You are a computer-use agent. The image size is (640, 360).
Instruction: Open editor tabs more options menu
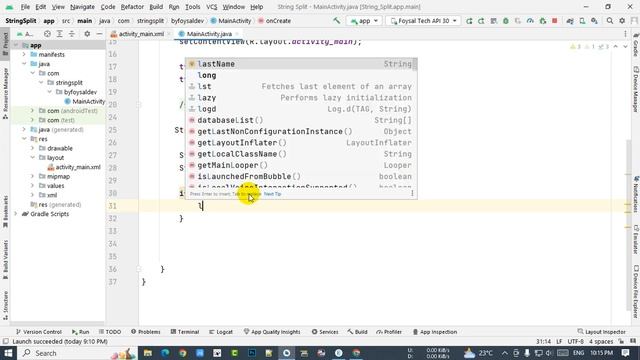625,34
